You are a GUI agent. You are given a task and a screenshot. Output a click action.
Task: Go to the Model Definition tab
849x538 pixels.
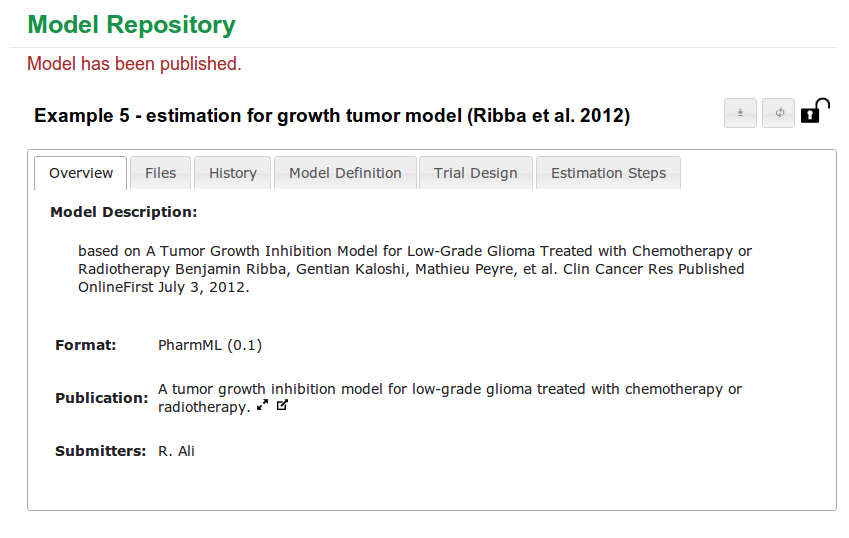coord(345,173)
